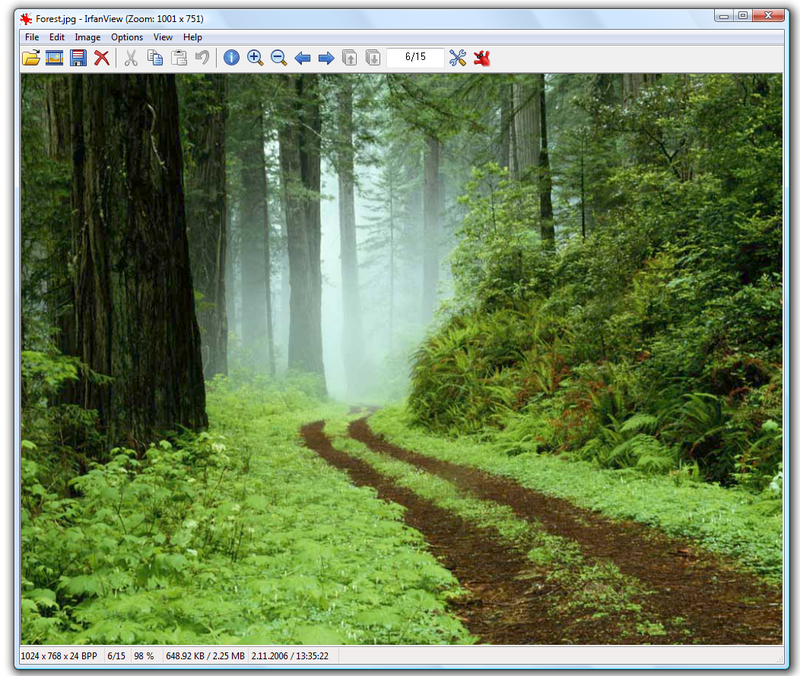Click the Cut scissors icon
800x676 pixels.
(x=131, y=58)
